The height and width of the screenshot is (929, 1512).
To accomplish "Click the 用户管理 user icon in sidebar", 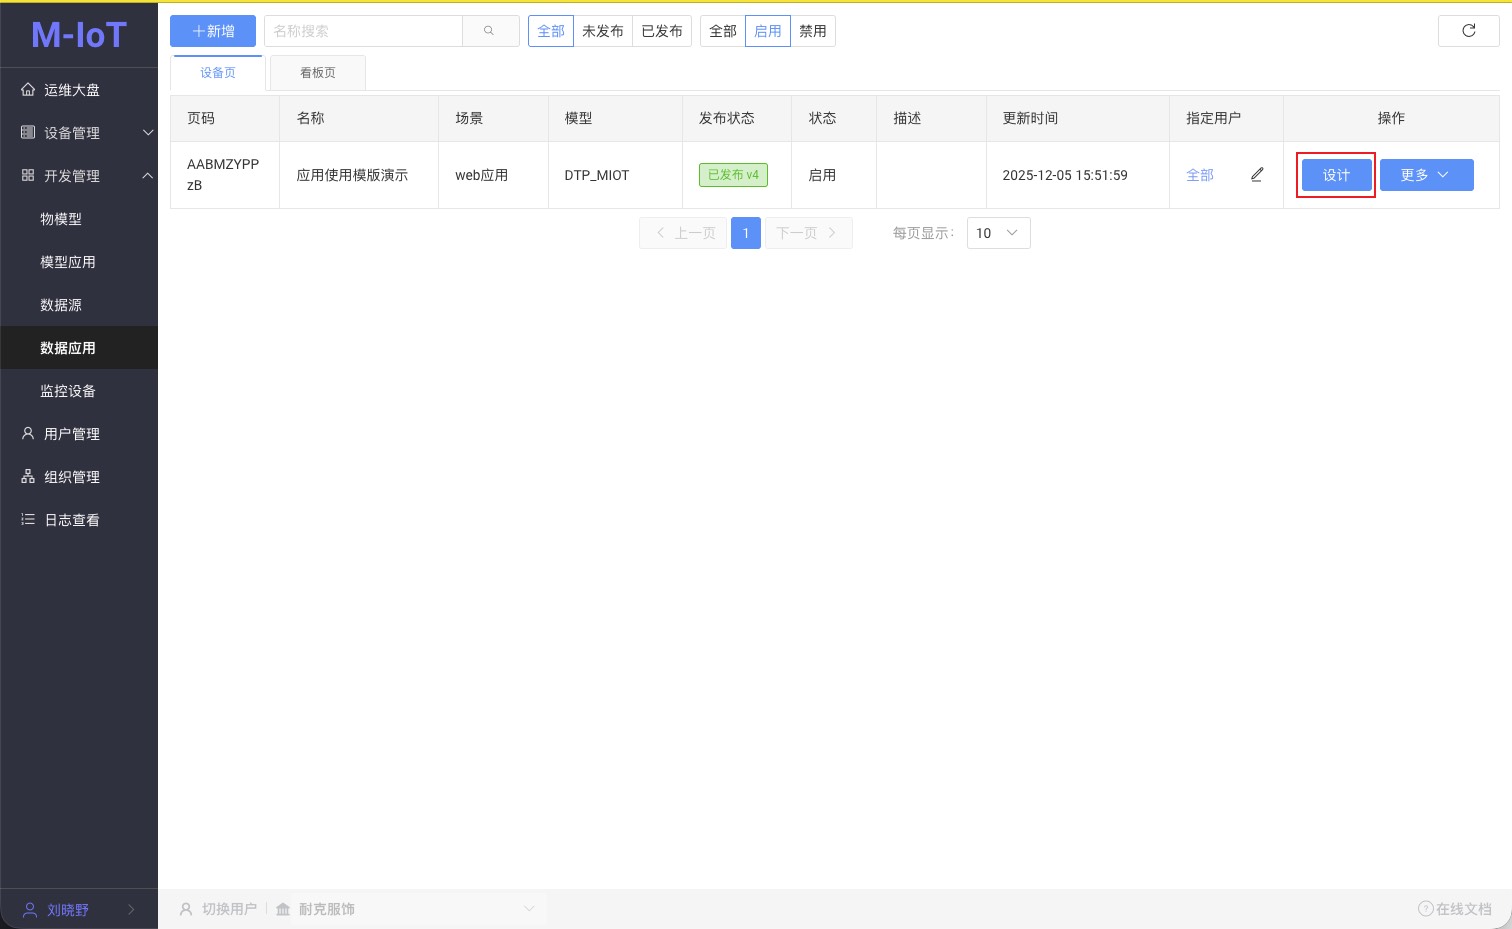I will tap(28, 433).
